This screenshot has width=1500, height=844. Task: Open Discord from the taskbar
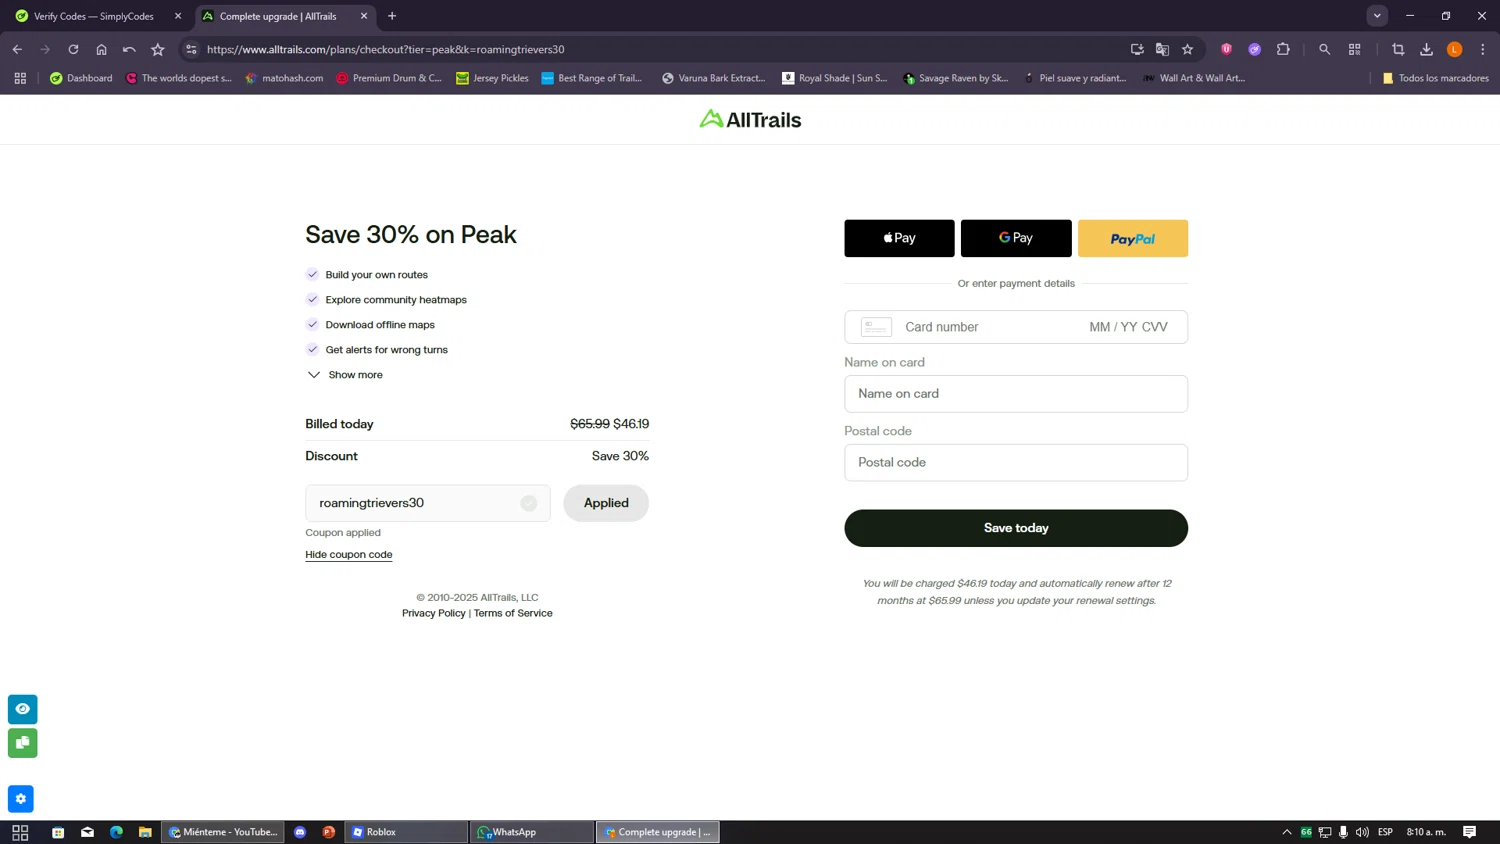pos(300,832)
